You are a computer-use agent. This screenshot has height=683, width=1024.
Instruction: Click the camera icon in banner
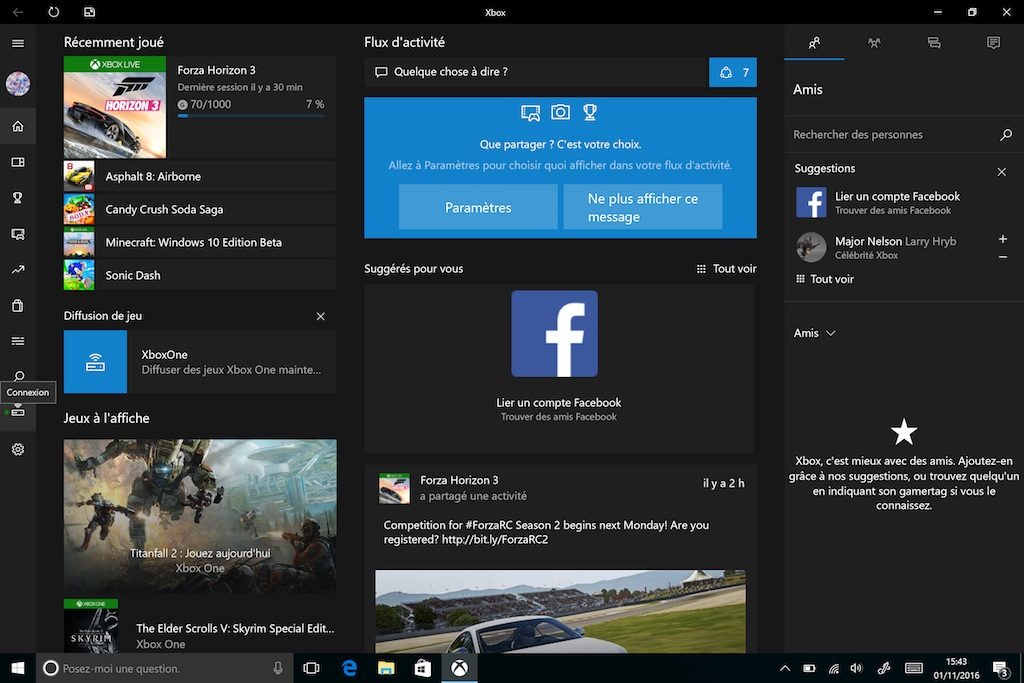click(560, 112)
